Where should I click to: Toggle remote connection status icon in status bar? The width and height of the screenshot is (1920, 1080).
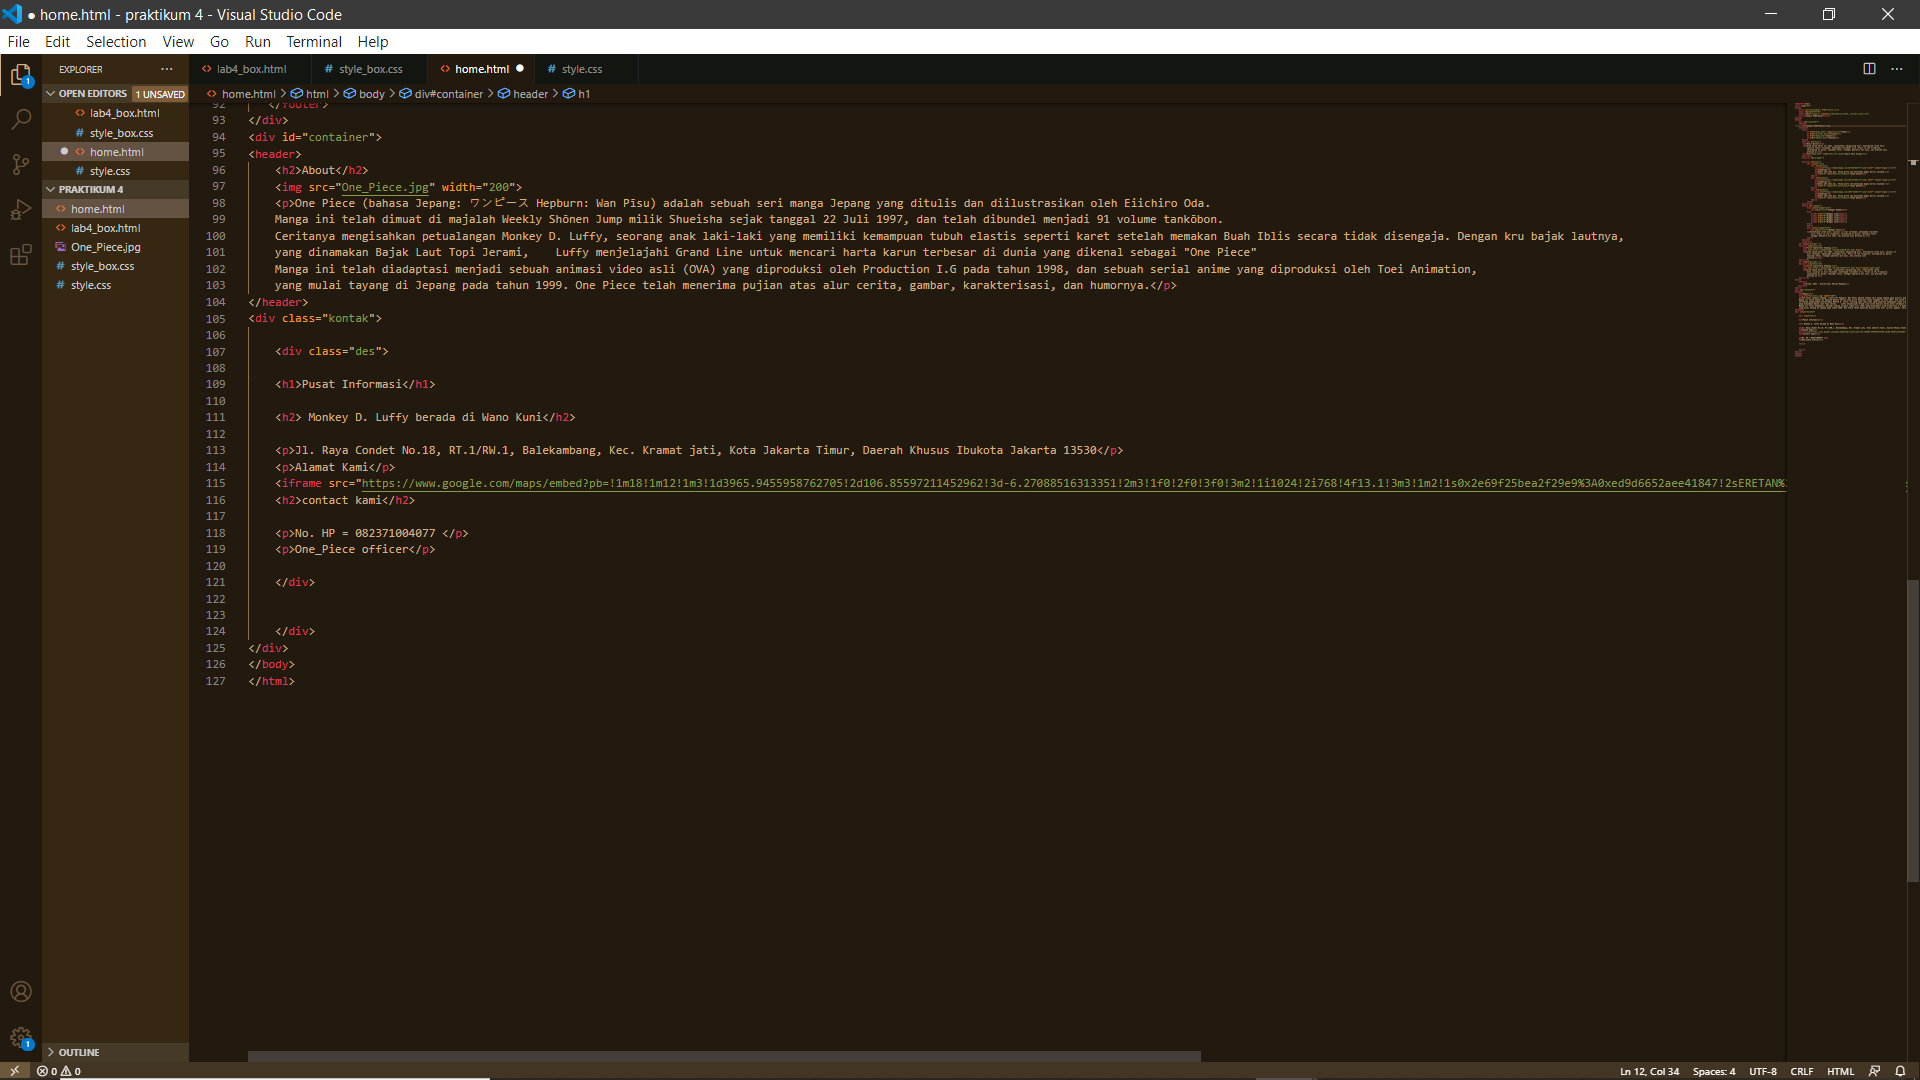pyautogui.click(x=14, y=1071)
